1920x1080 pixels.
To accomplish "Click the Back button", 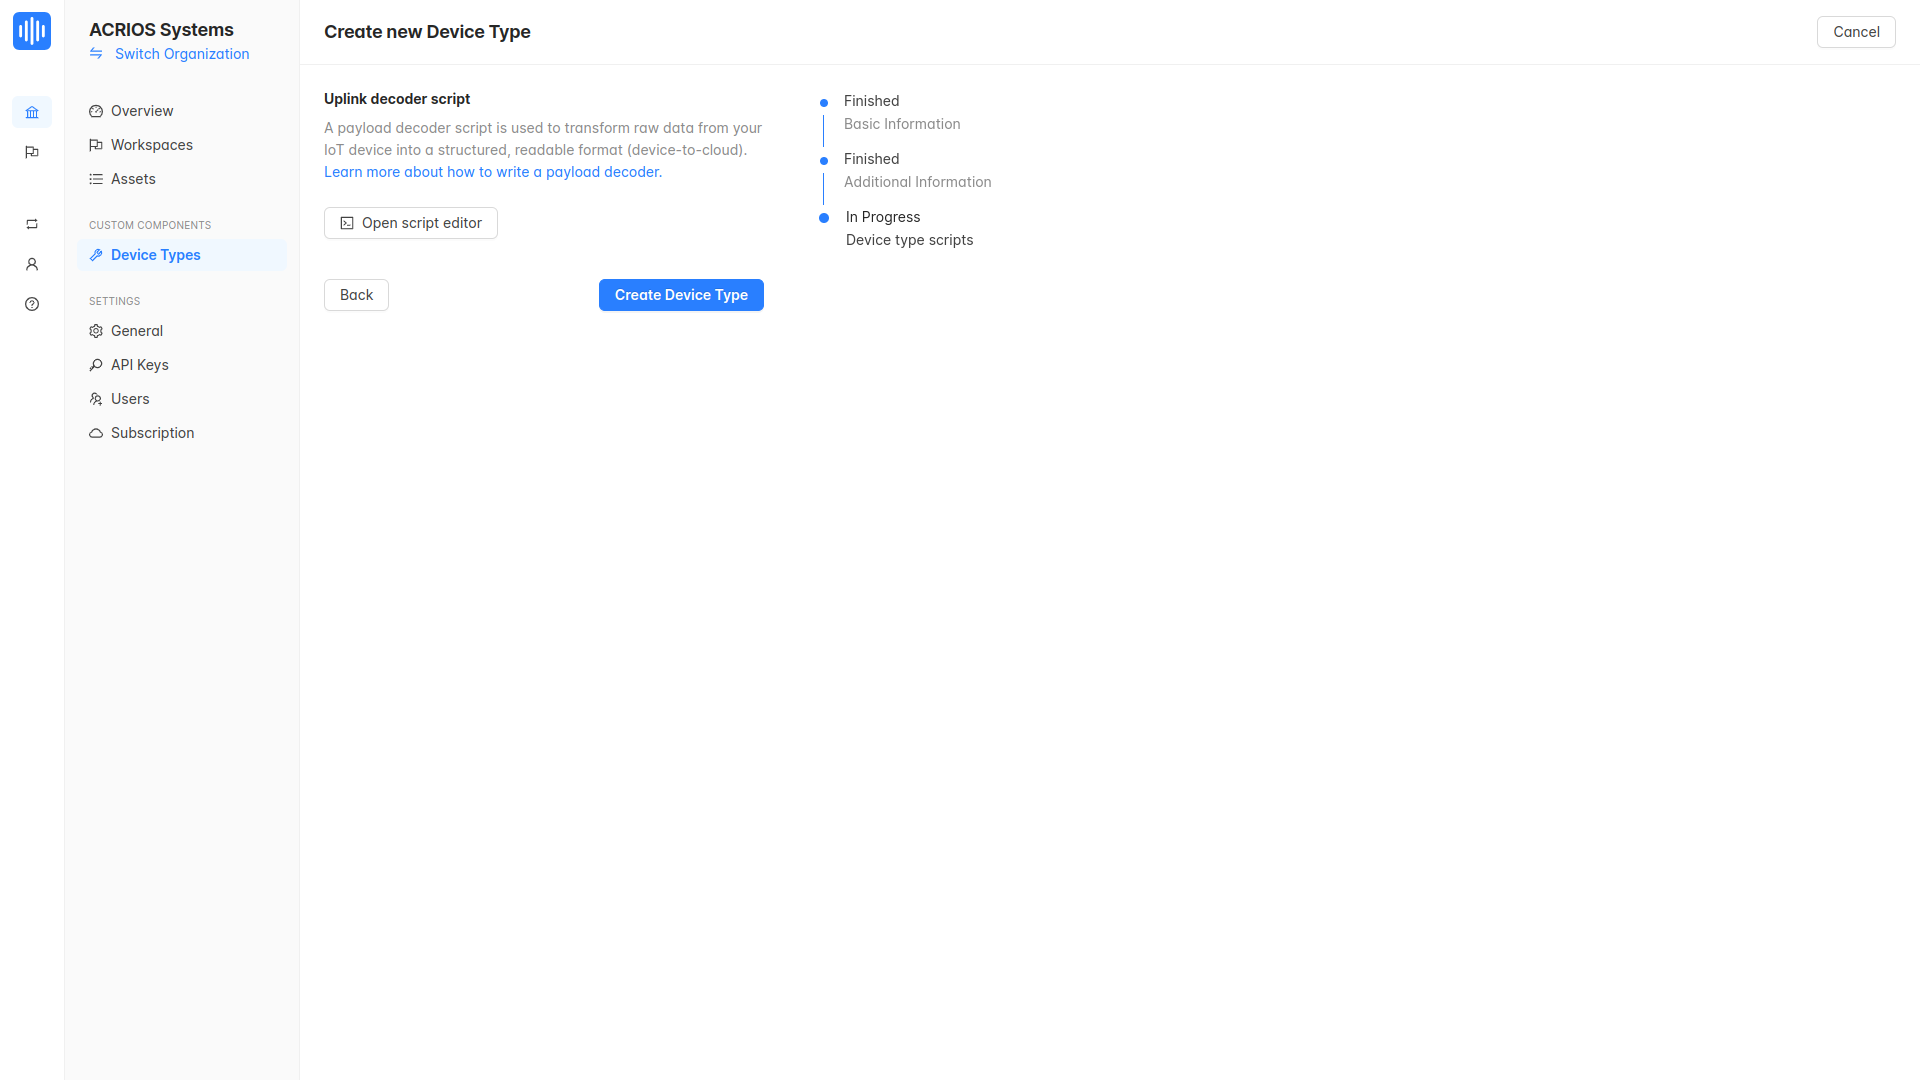I will coord(356,295).
